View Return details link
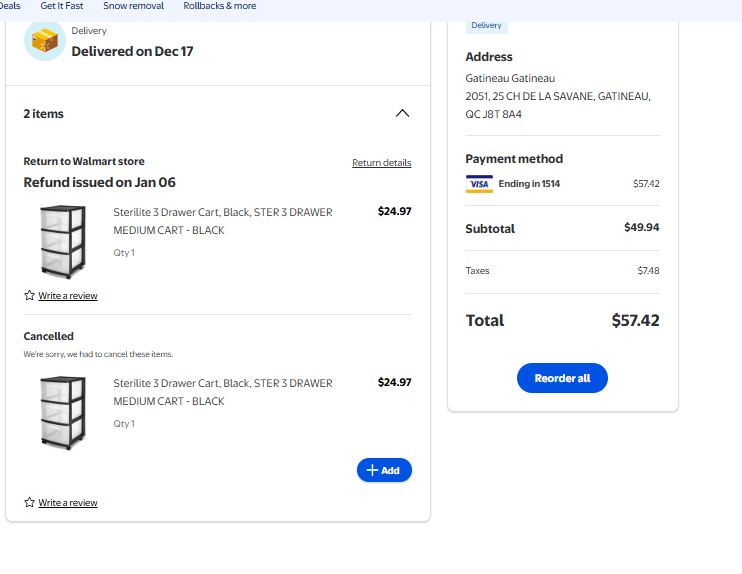 381,163
